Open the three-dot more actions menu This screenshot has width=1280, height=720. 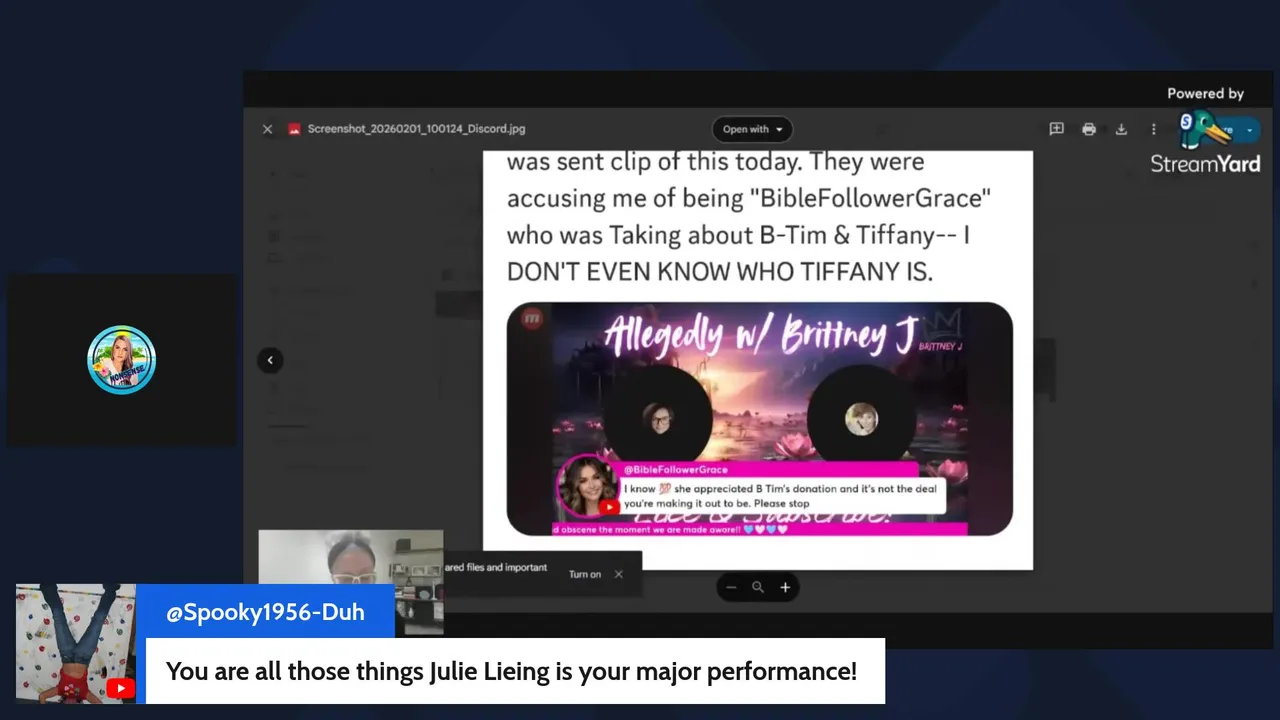point(1153,129)
